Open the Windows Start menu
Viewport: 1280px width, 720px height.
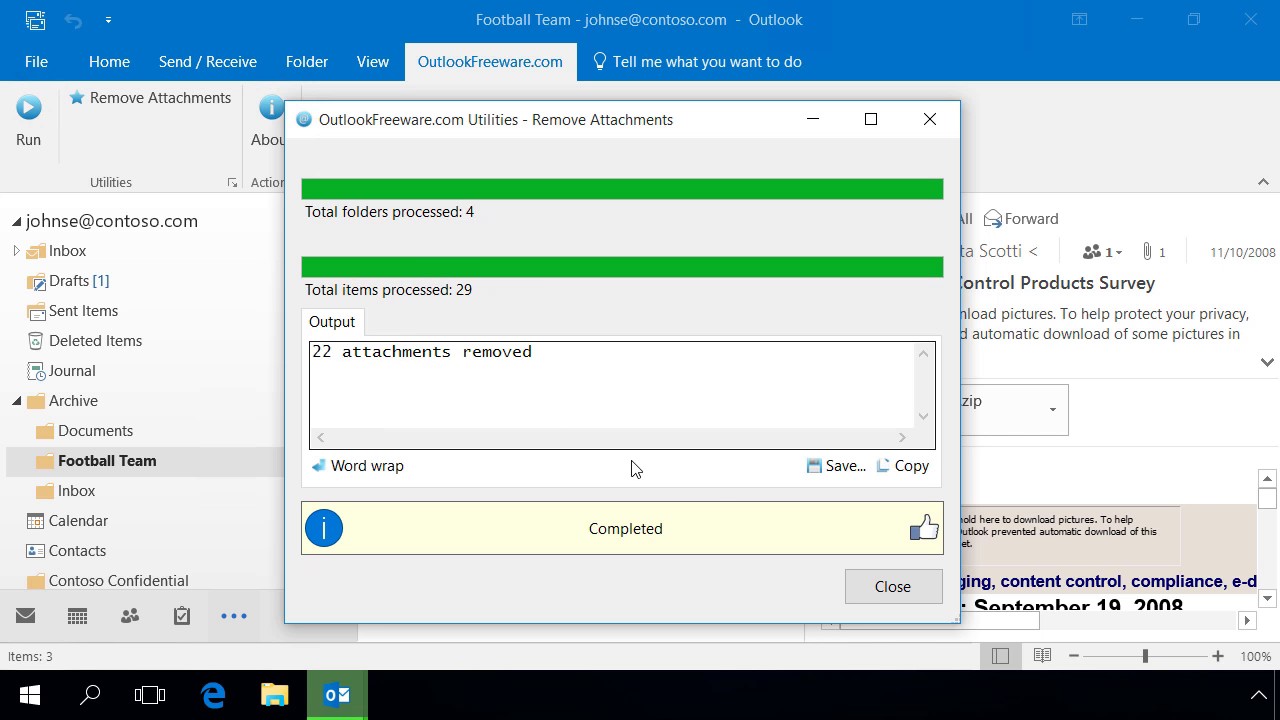click(29, 695)
